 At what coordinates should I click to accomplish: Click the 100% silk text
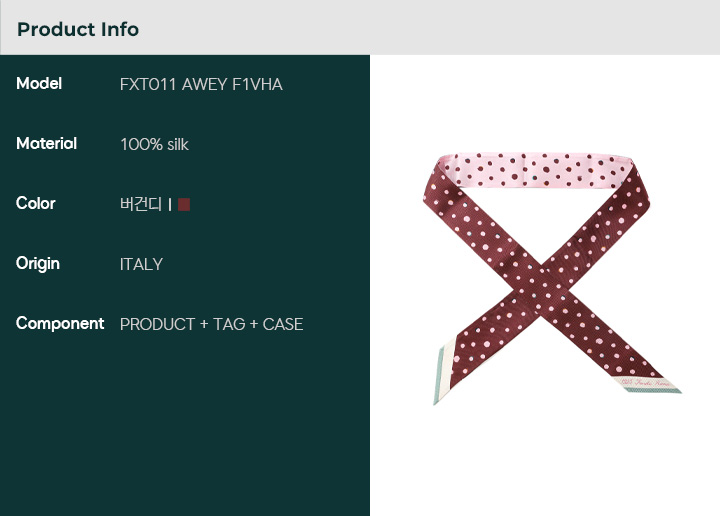(x=154, y=144)
